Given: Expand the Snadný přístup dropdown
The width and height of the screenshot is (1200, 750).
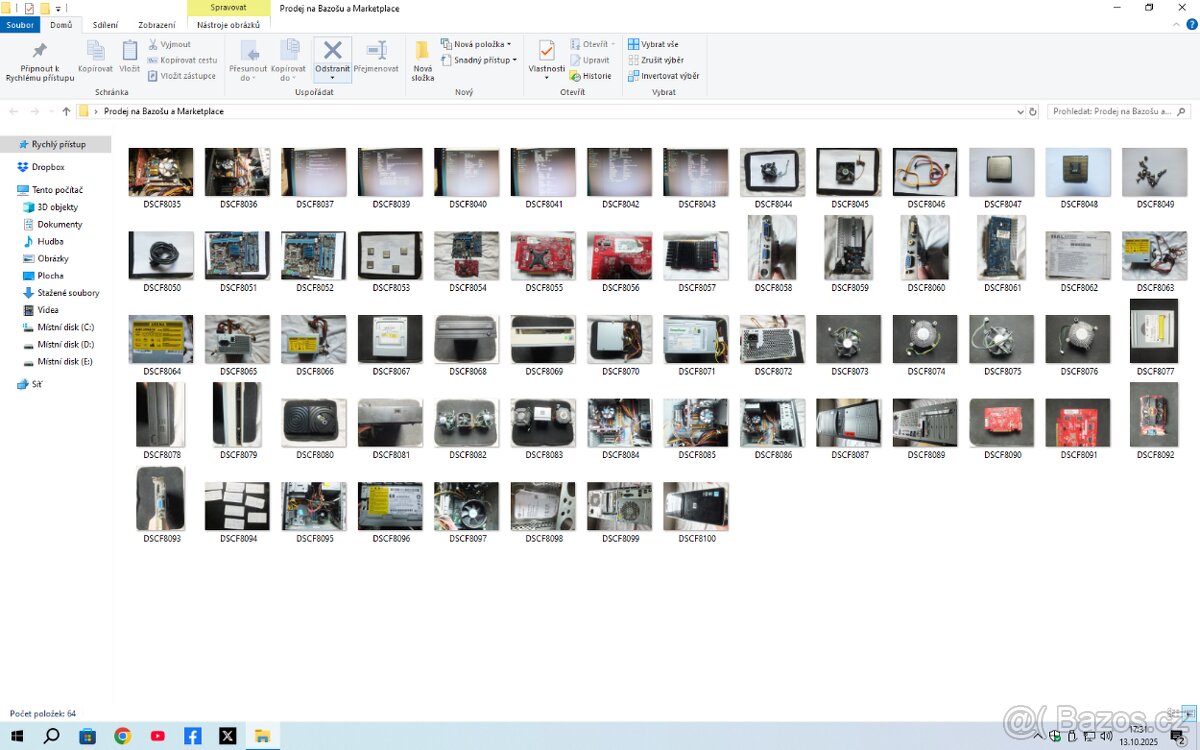Looking at the screenshot, I should [x=479, y=60].
